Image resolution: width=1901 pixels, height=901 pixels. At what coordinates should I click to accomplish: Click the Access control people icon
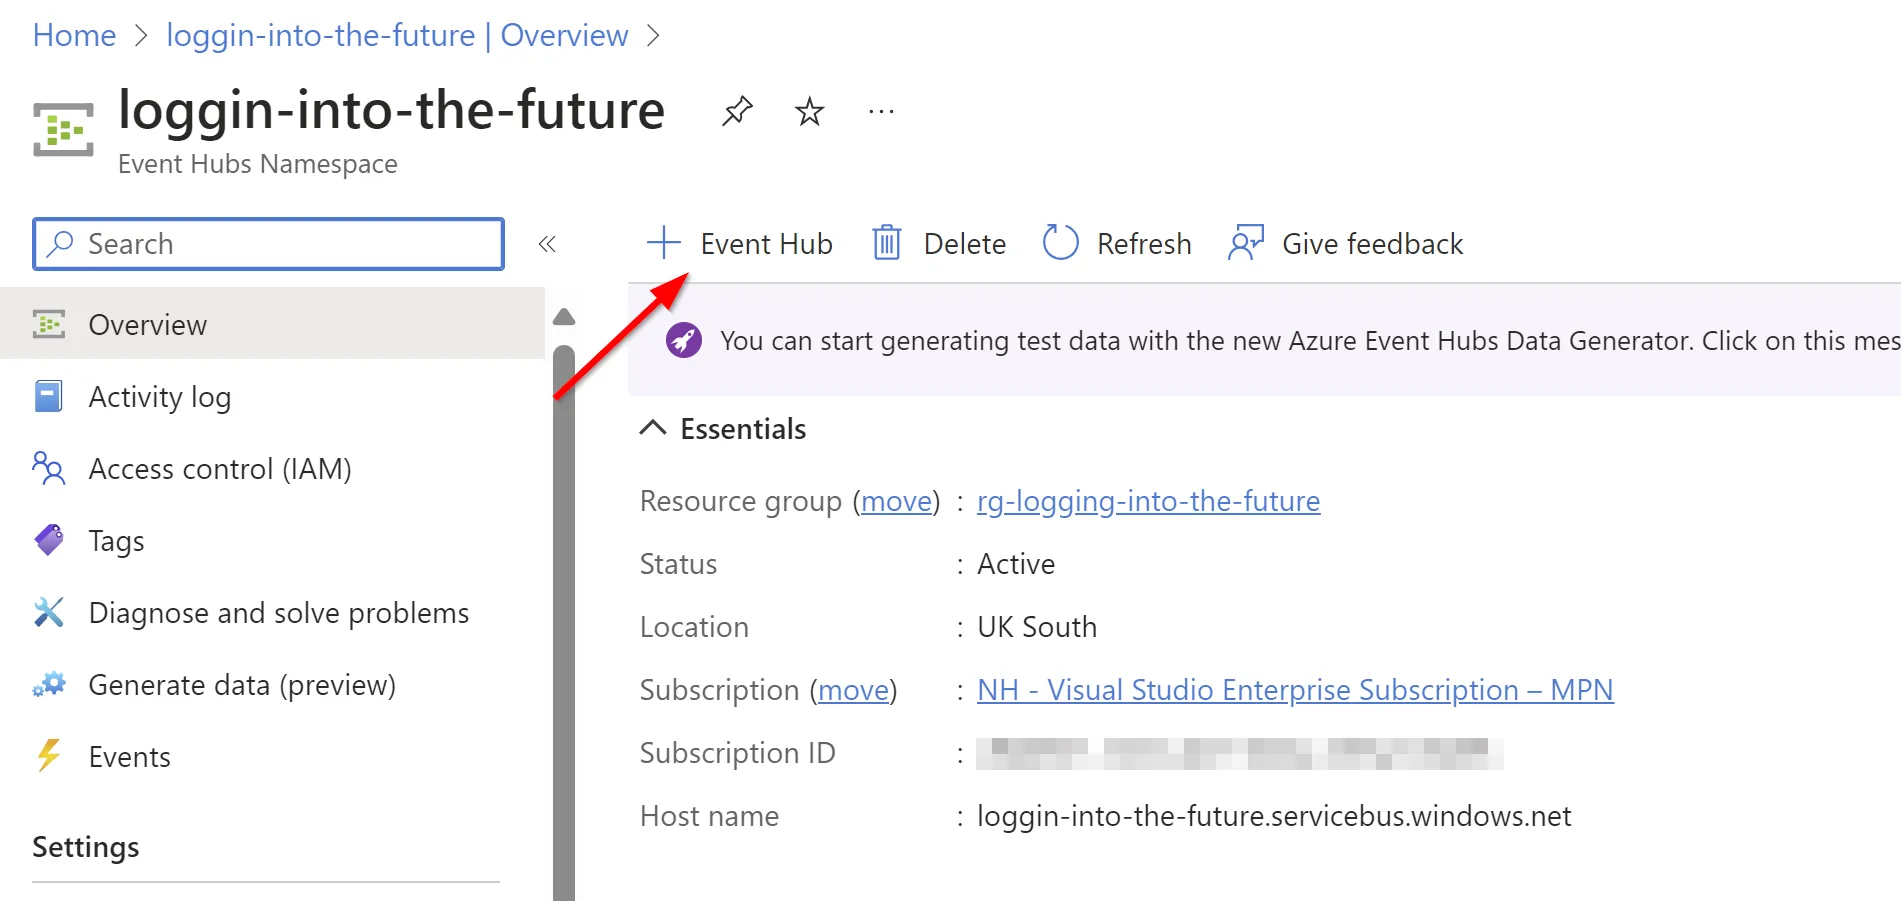point(48,468)
